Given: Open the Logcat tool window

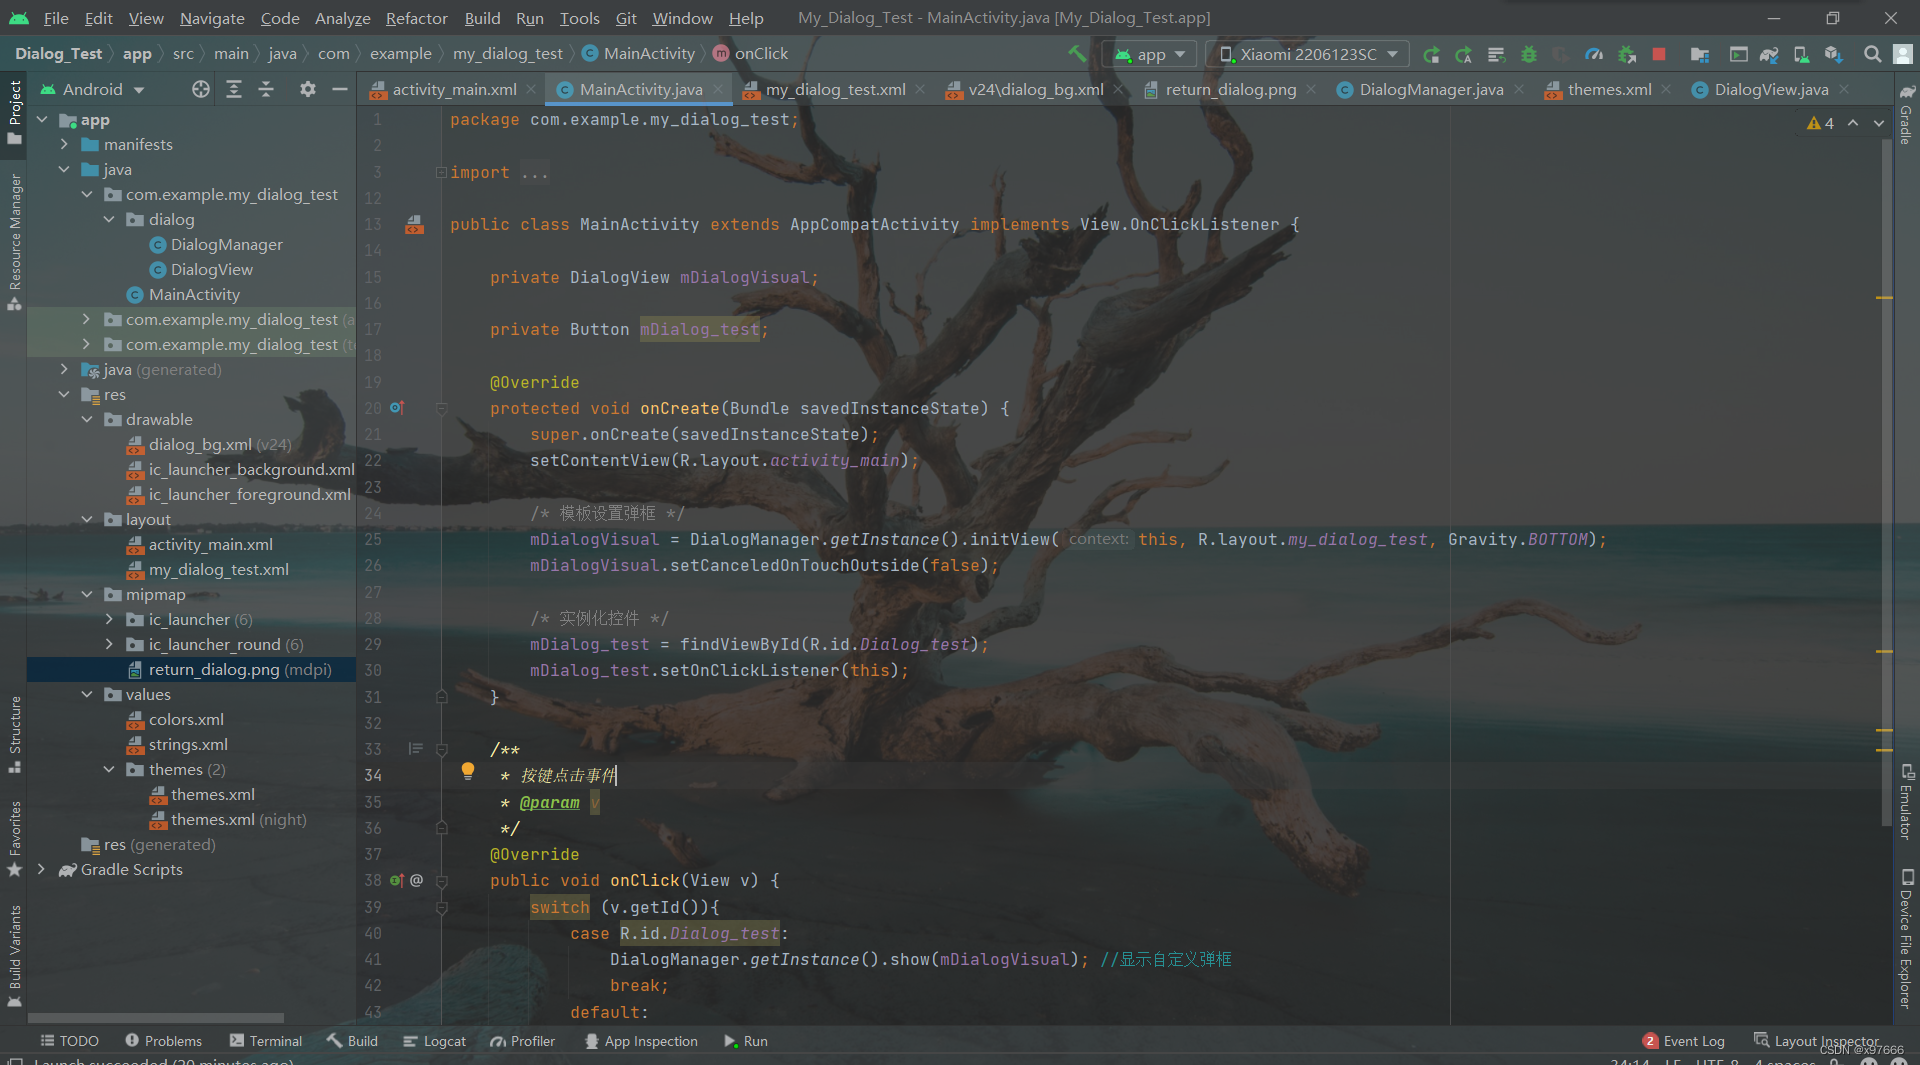Looking at the screenshot, I should (434, 1041).
